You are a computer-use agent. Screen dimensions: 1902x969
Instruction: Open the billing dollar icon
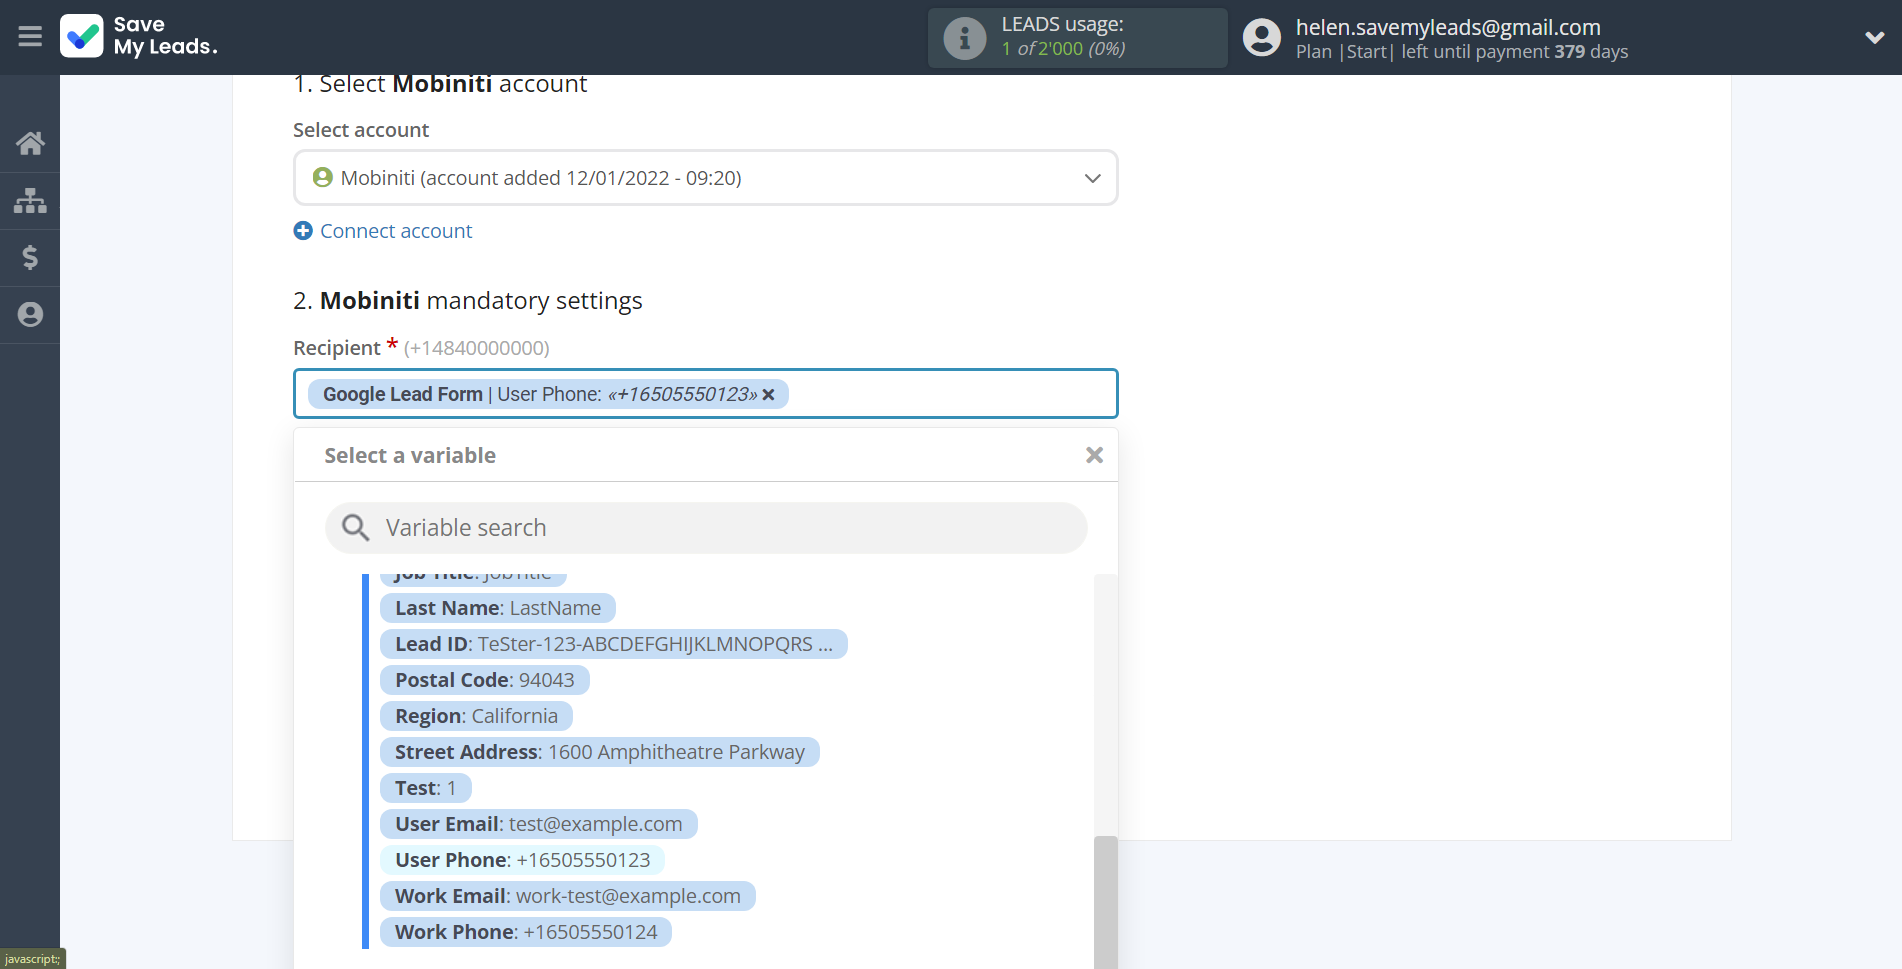(x=30, y=258)
